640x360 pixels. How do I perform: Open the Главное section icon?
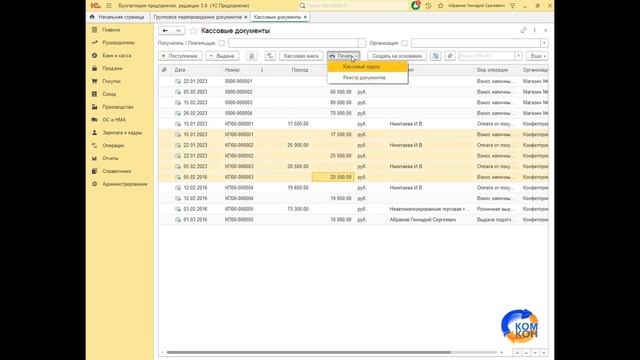[x=94, y=30]
